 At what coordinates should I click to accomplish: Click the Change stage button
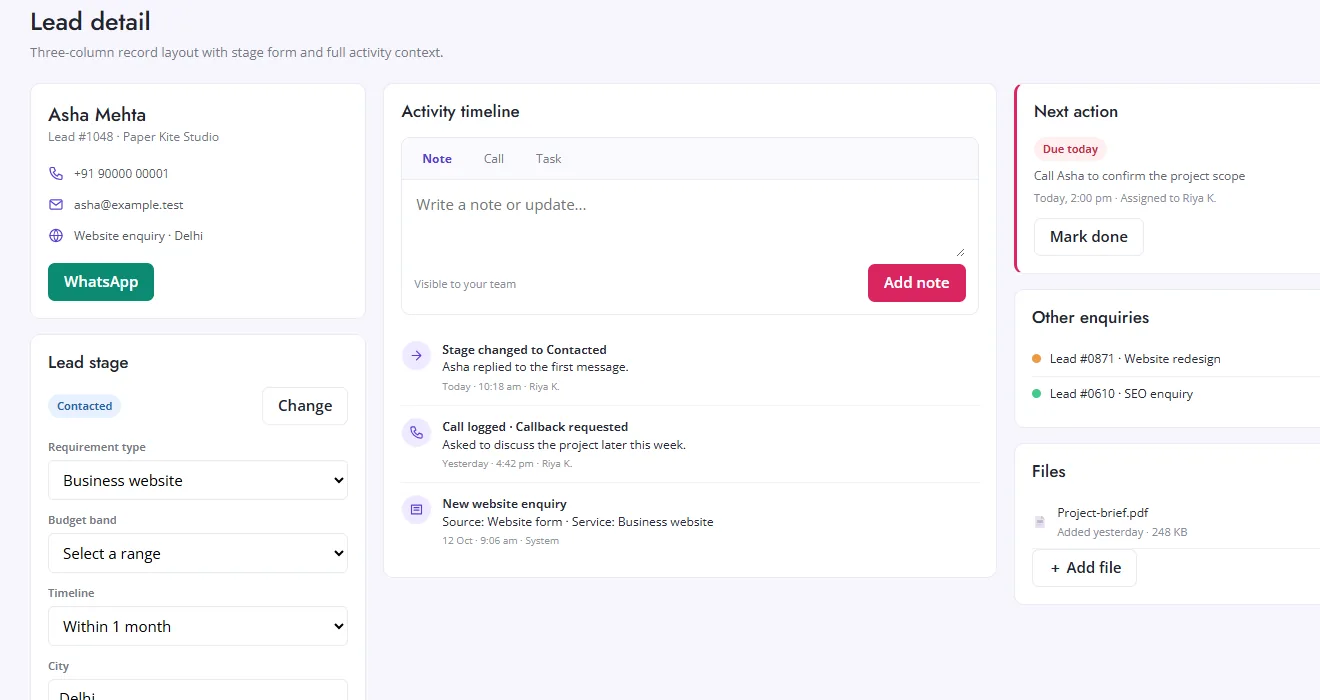(305, 406)
